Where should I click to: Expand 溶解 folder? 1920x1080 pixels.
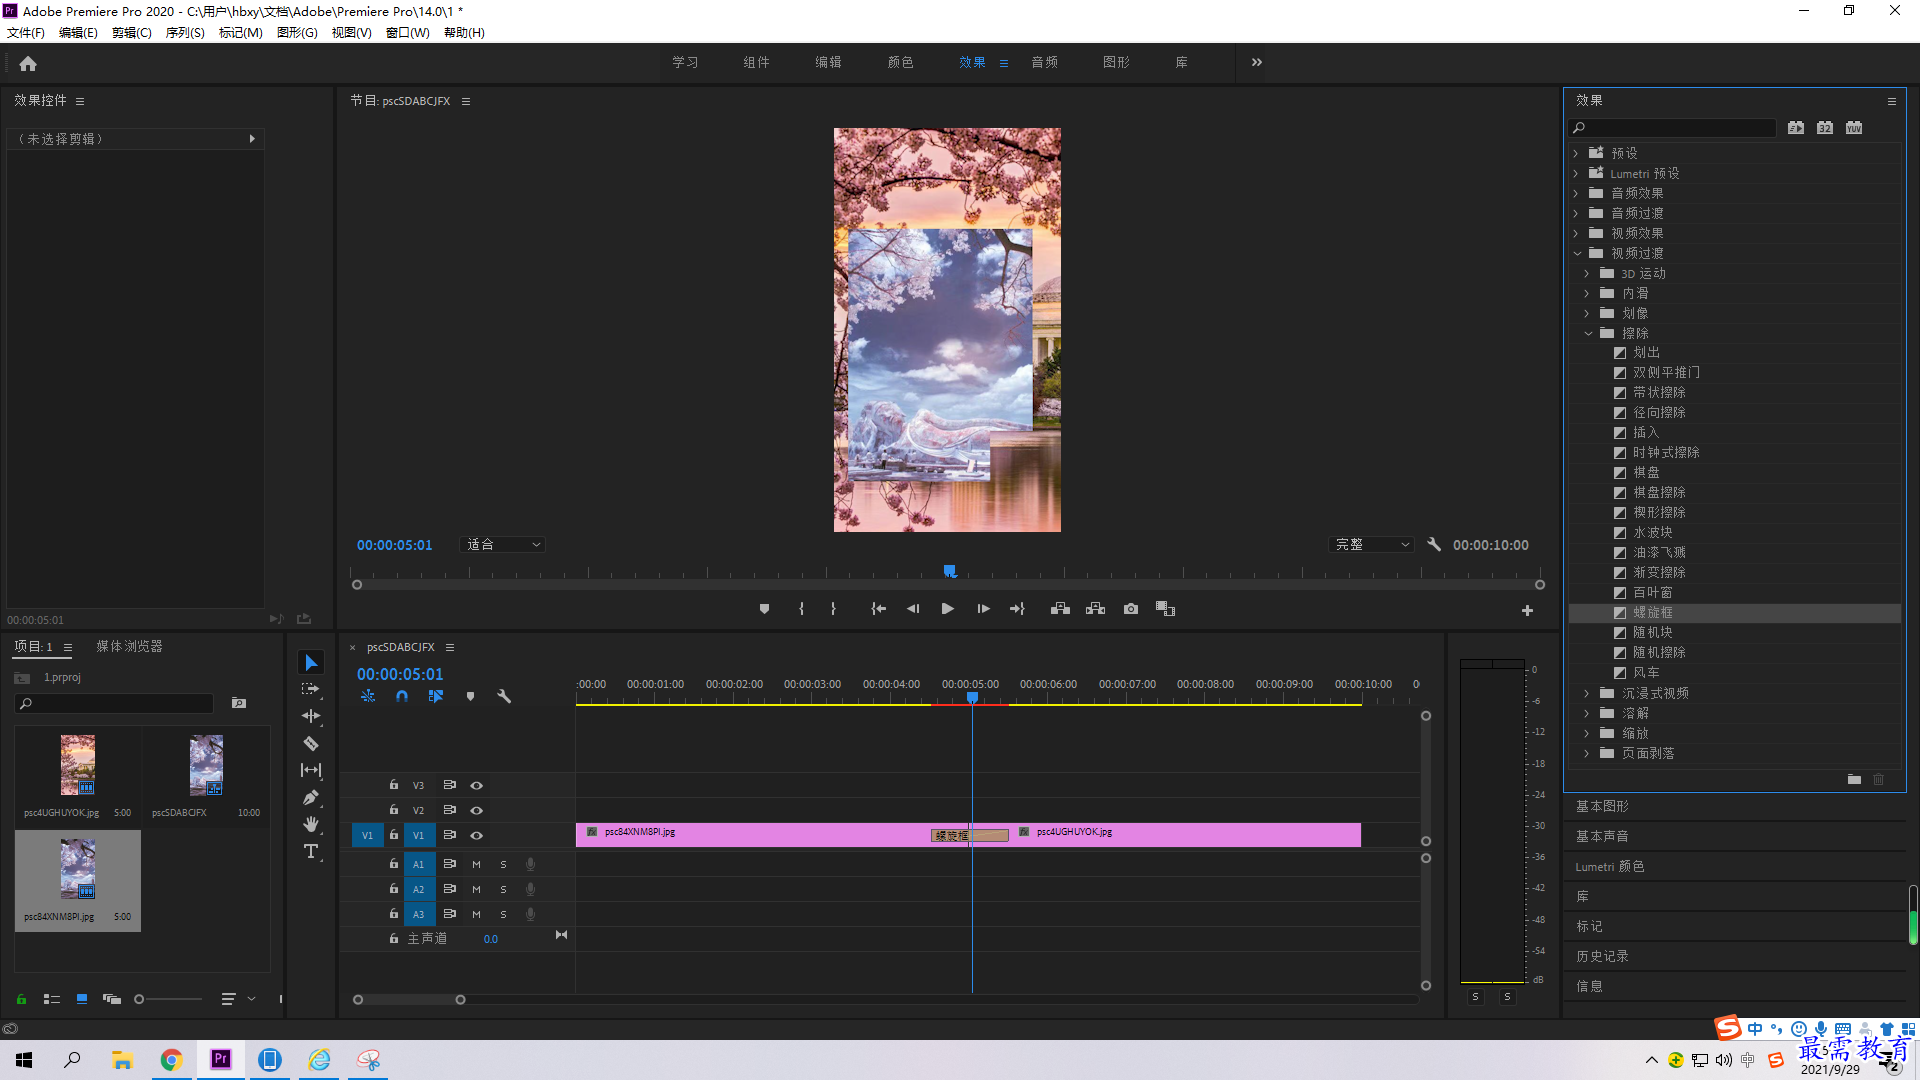coord(1587,713)
